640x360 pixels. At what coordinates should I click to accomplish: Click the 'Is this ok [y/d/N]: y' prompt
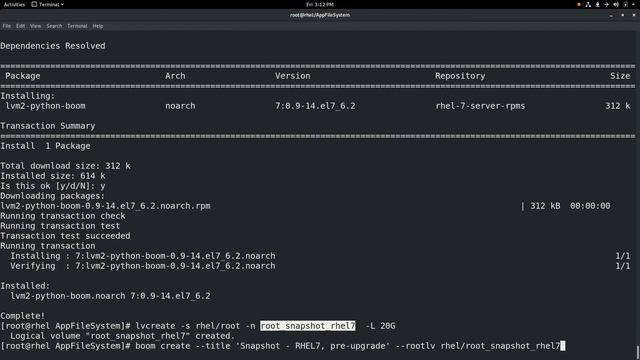tap(53, 186)
